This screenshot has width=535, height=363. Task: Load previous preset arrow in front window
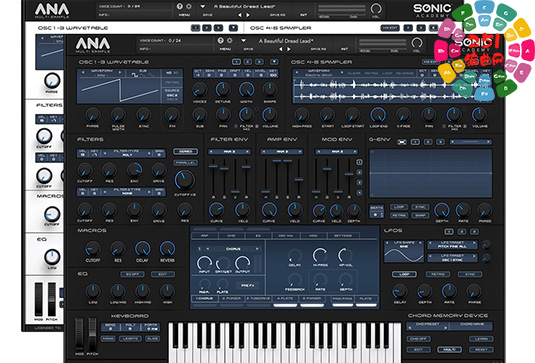click(x=280, y=49)
